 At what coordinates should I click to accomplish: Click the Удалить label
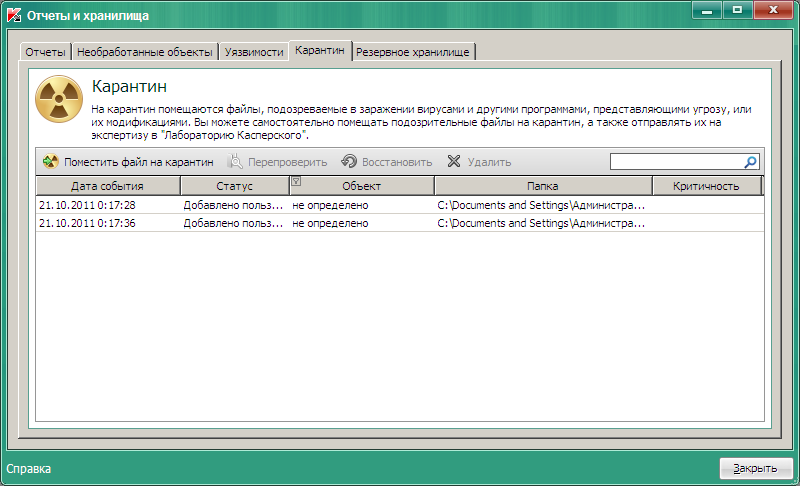pos(489,162)
